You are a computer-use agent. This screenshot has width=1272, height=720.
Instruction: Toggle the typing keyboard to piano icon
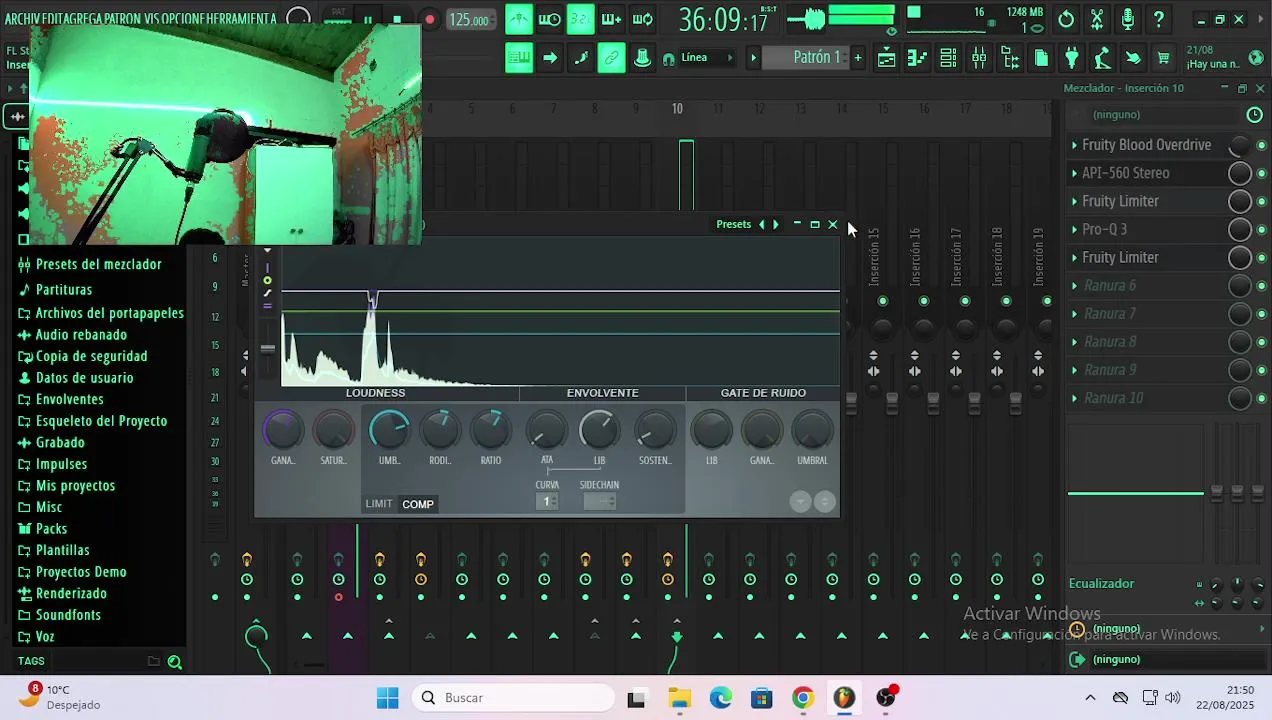(519, 58)
